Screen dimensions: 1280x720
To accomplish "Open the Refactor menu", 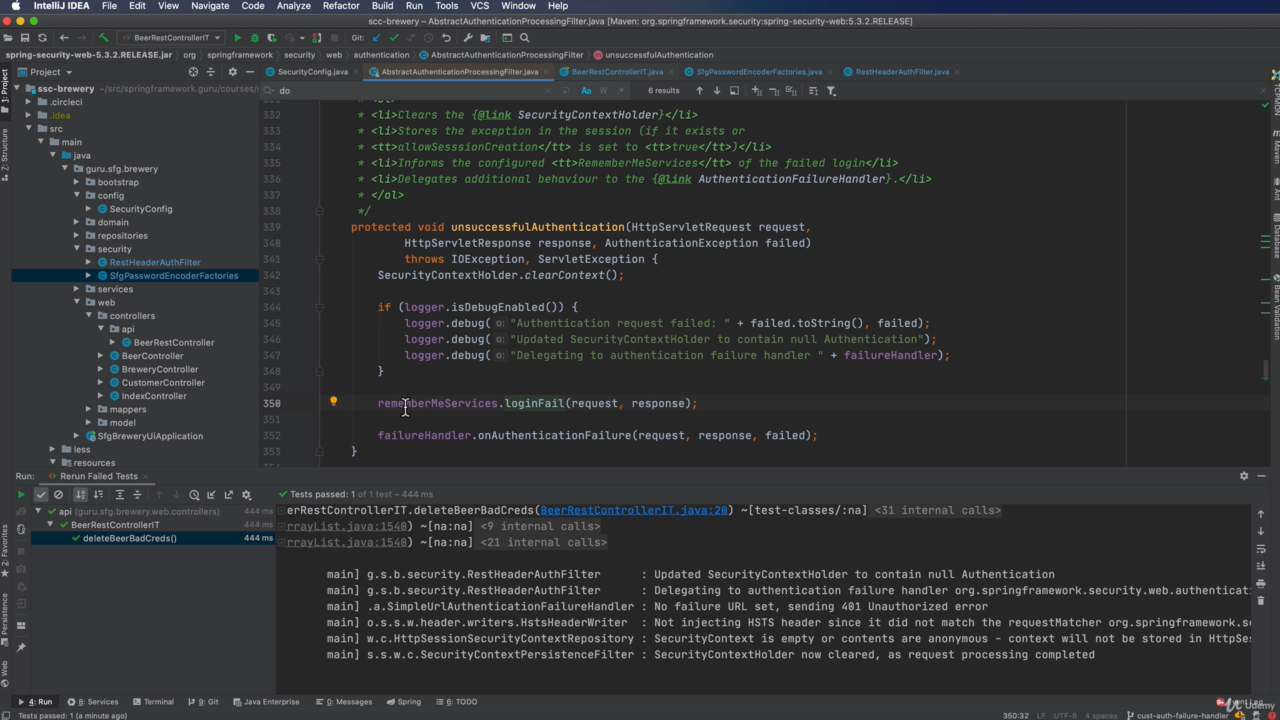I will [340, 6].
